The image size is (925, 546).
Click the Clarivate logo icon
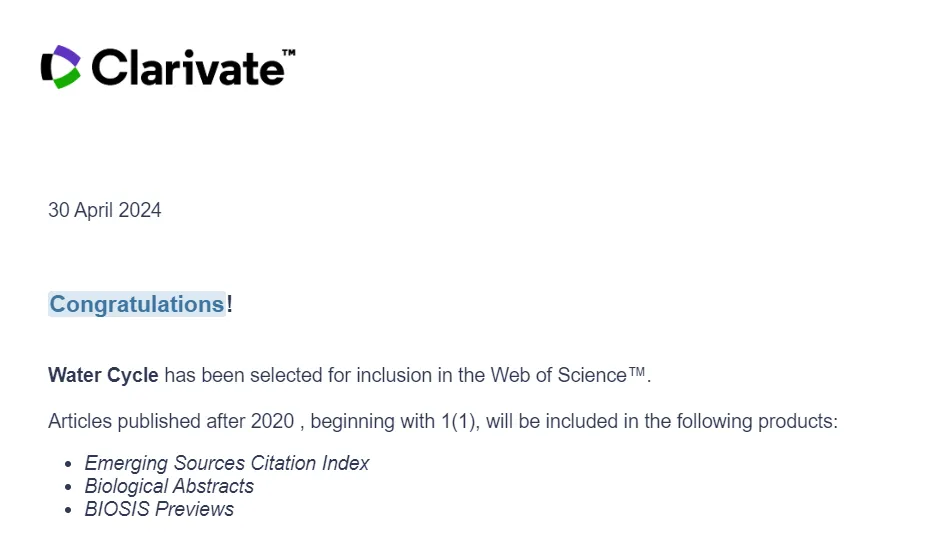point(60,67)
